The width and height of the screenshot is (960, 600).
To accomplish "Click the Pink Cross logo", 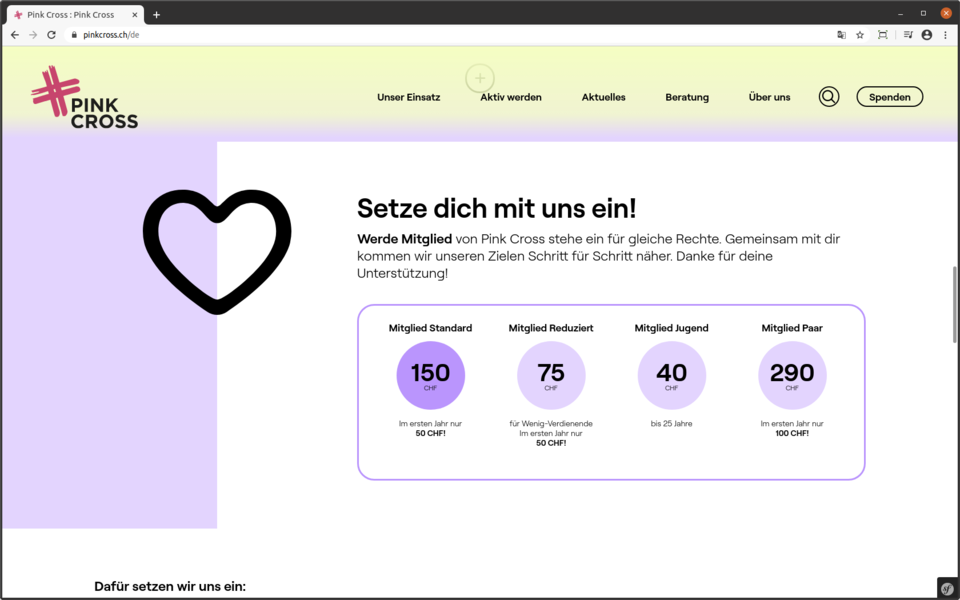I will 84,98.
